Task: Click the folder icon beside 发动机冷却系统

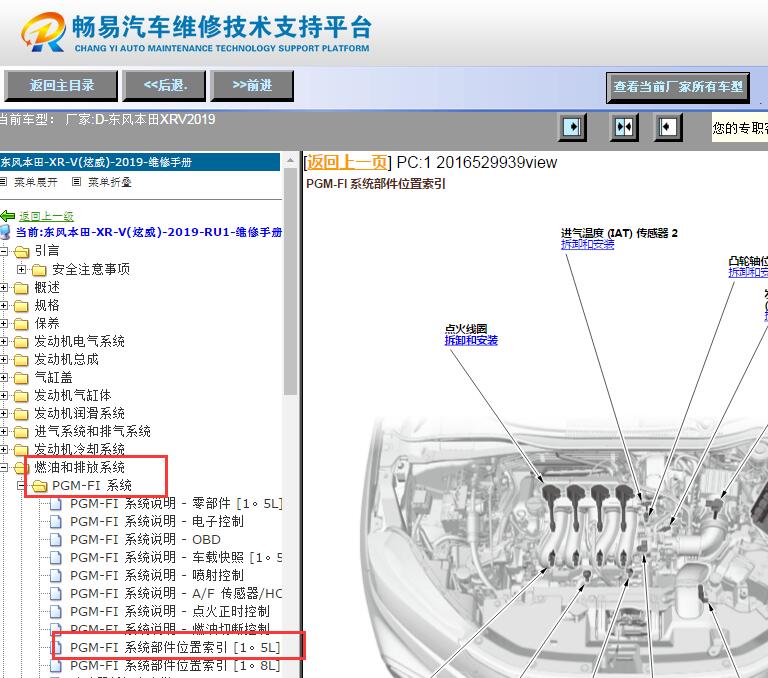Action: (x=21, y=450)
